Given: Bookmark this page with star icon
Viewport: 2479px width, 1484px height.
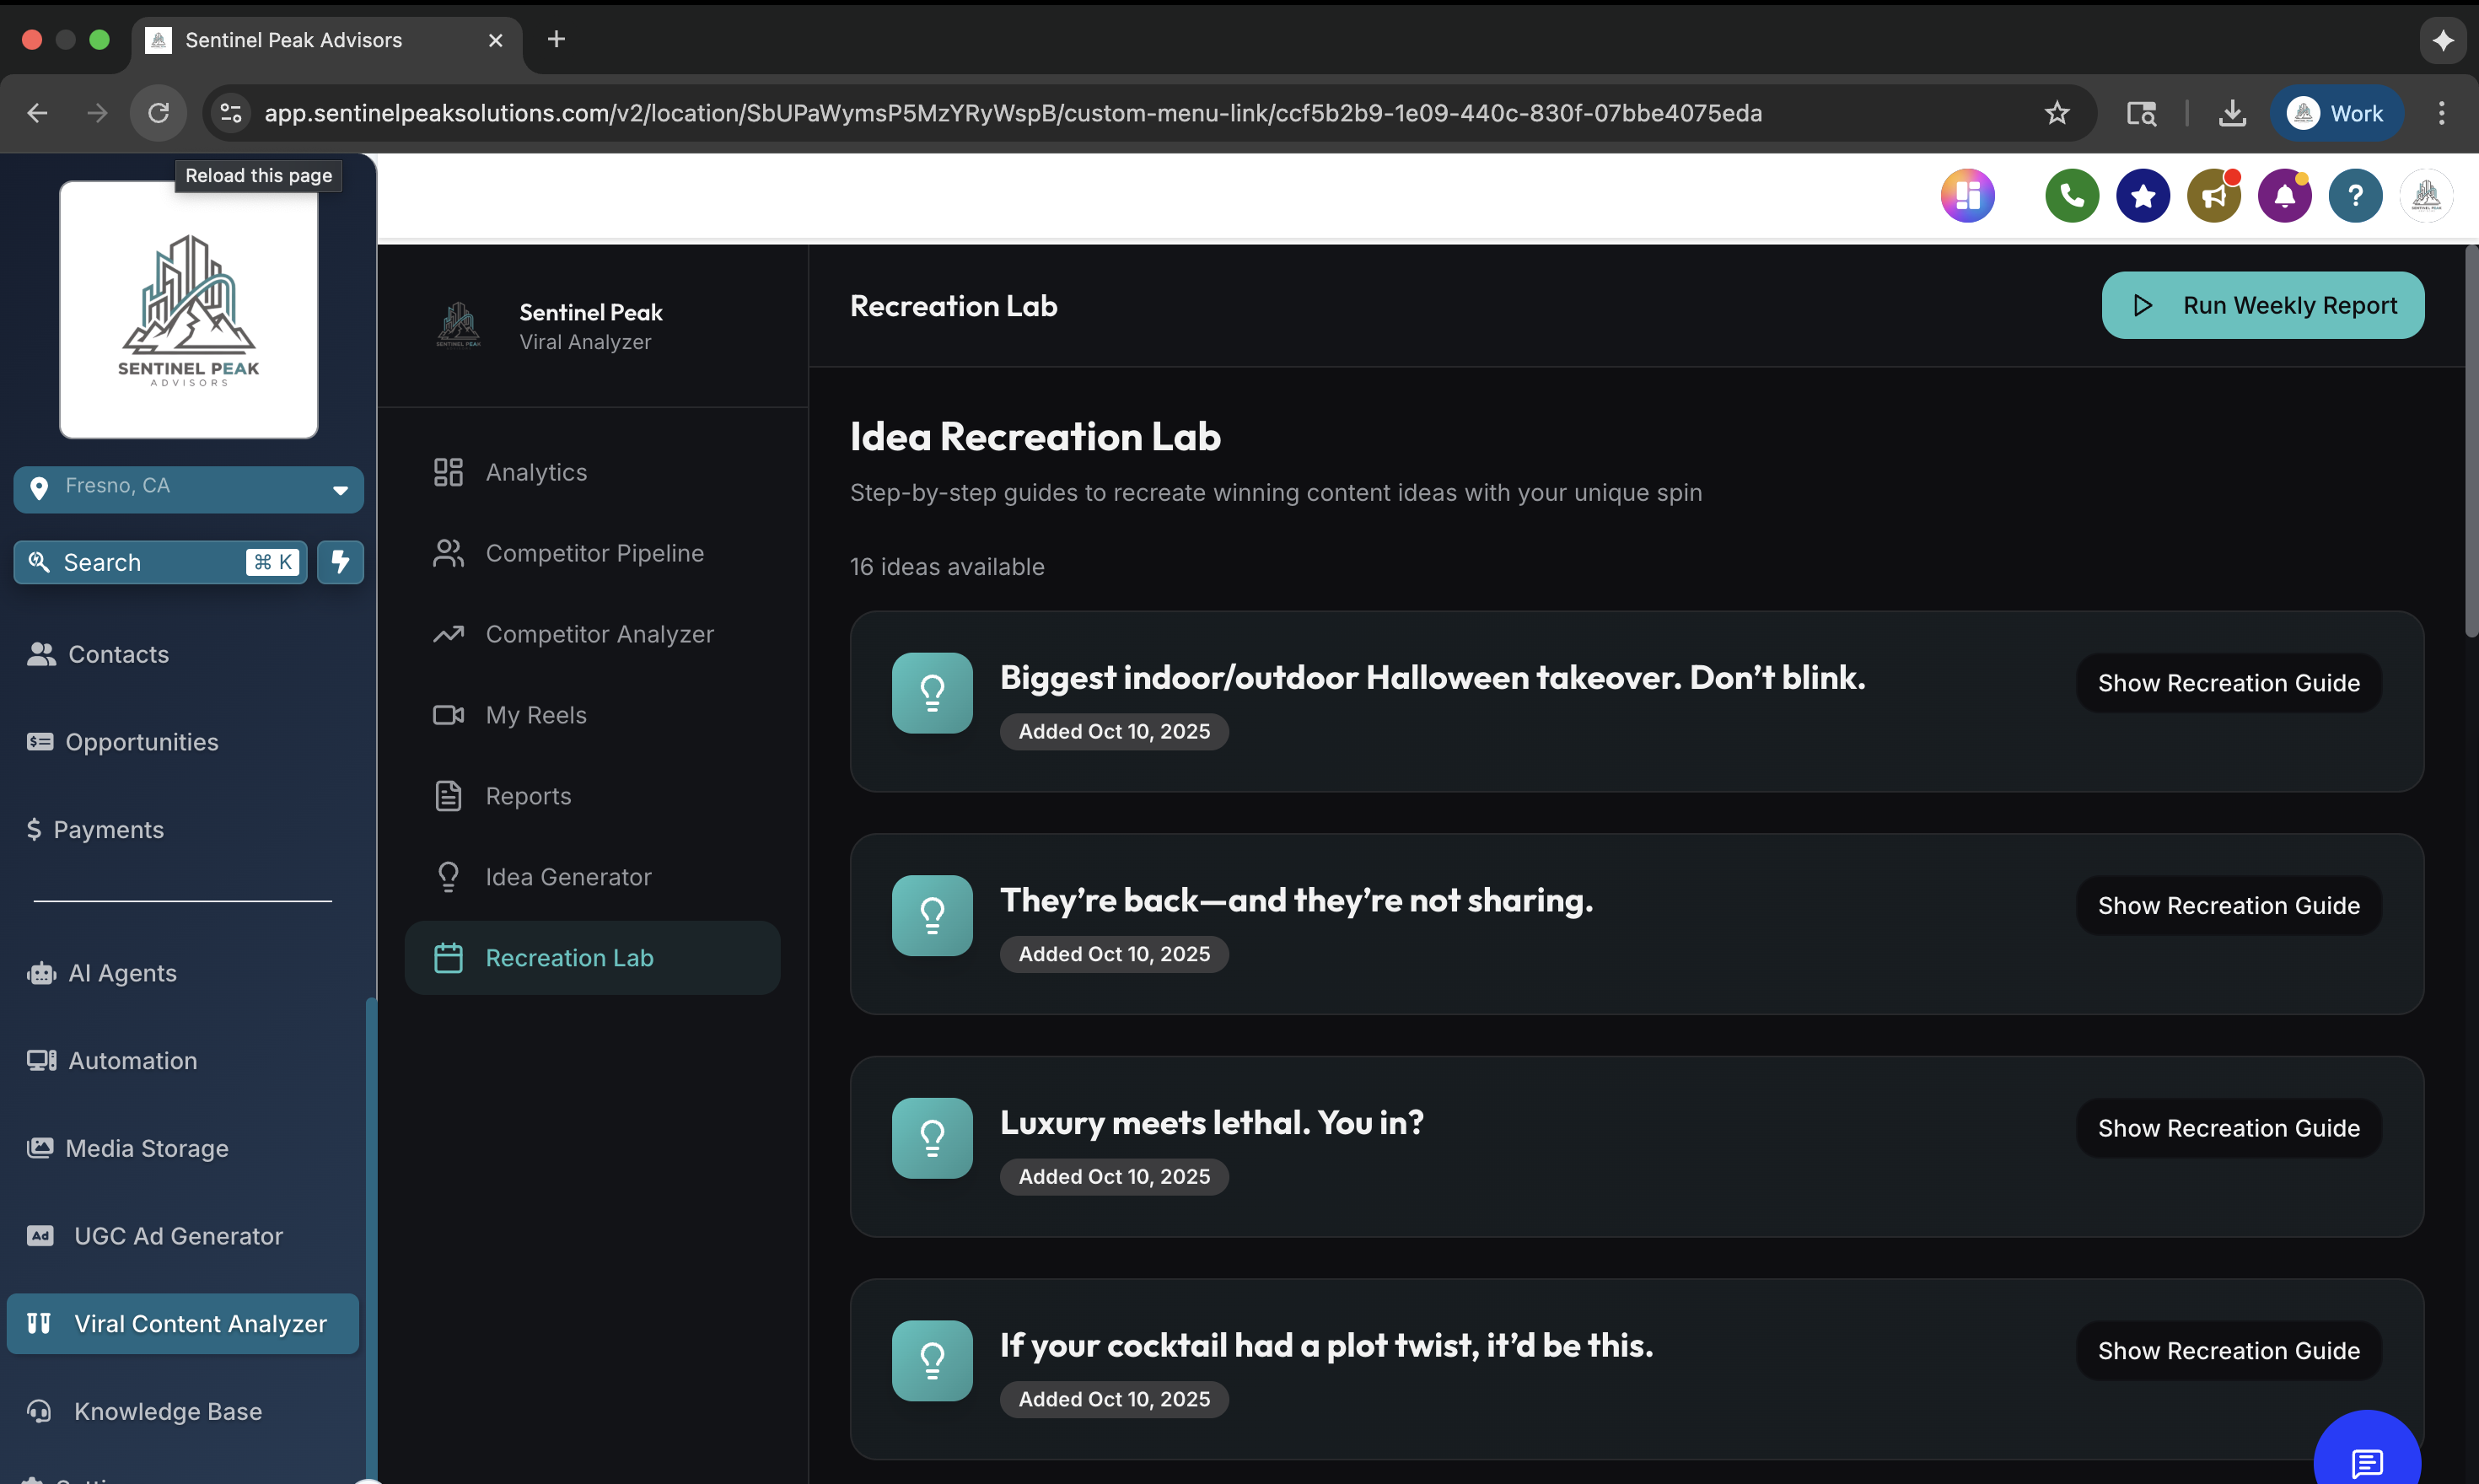Looking at the screenshot, I should click(2056, 113).
